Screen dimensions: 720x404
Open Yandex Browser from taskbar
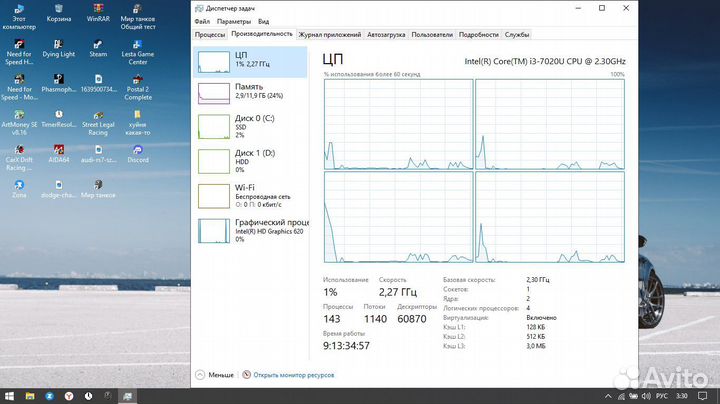[x=69, y=396]
